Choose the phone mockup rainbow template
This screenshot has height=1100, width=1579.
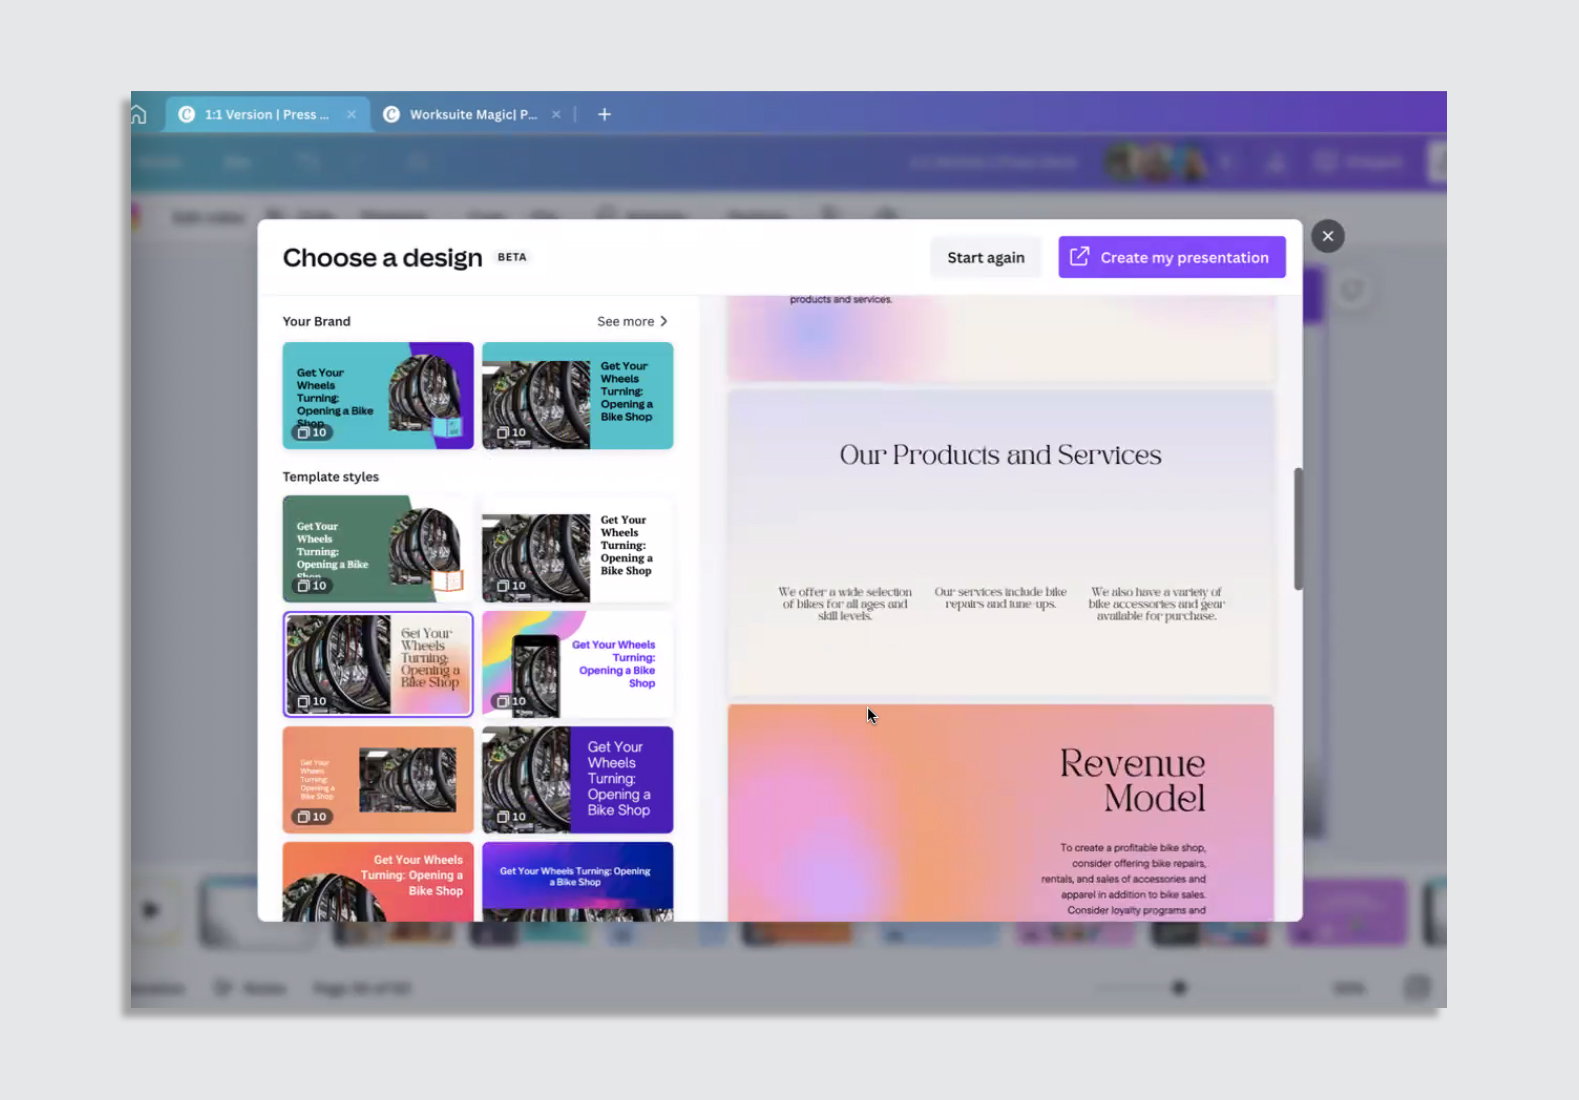pos(577,665)
